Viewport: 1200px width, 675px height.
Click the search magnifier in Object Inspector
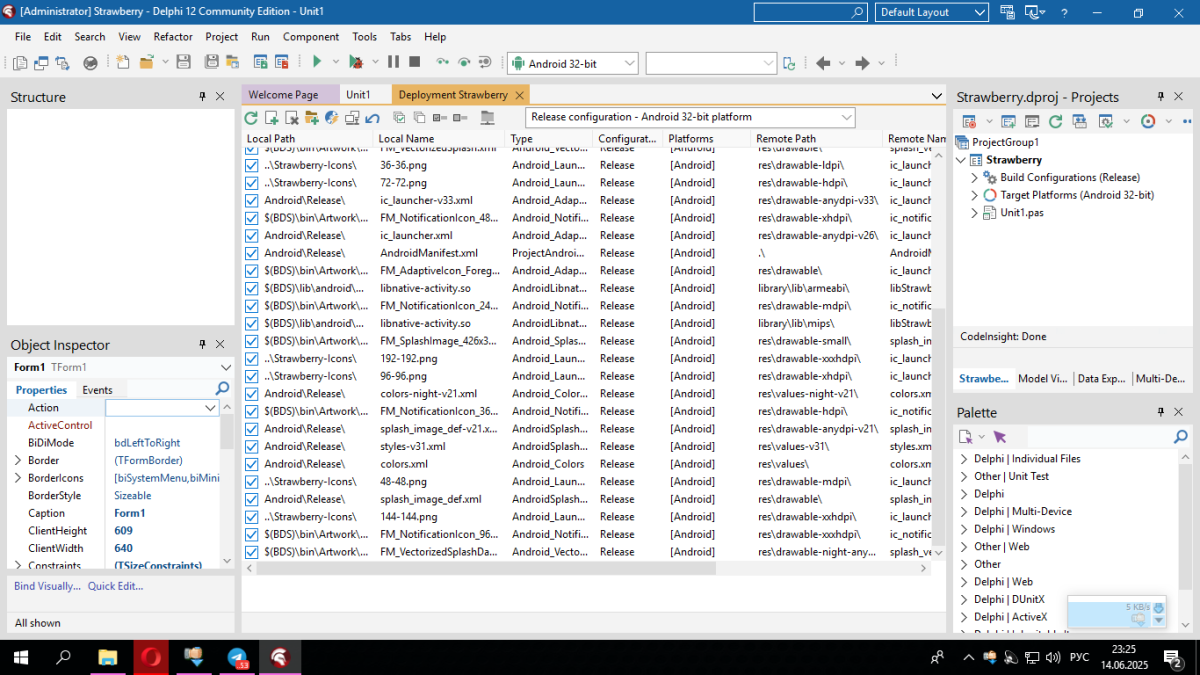tap(223, 388)
